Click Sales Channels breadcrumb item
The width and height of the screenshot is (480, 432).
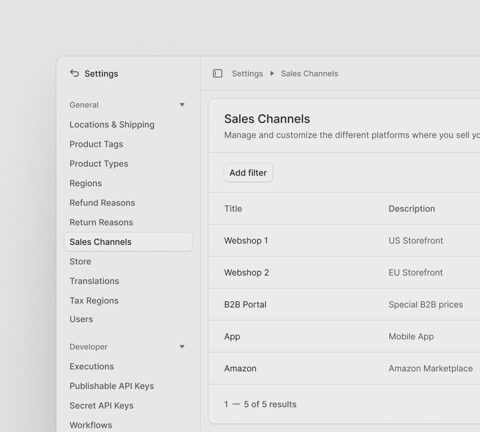309,74
